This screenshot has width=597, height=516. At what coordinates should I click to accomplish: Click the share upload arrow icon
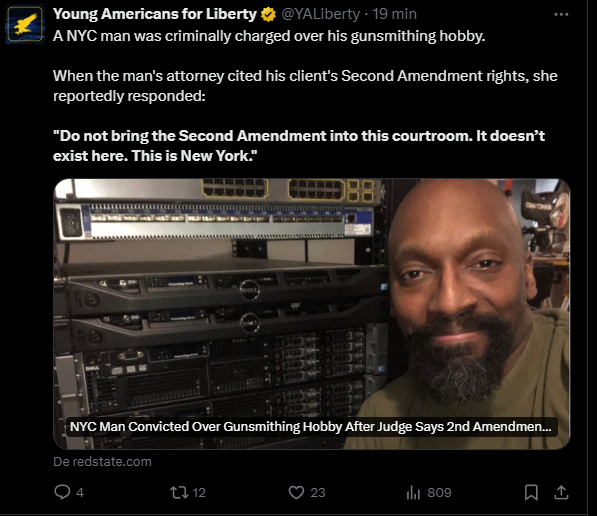561,492
